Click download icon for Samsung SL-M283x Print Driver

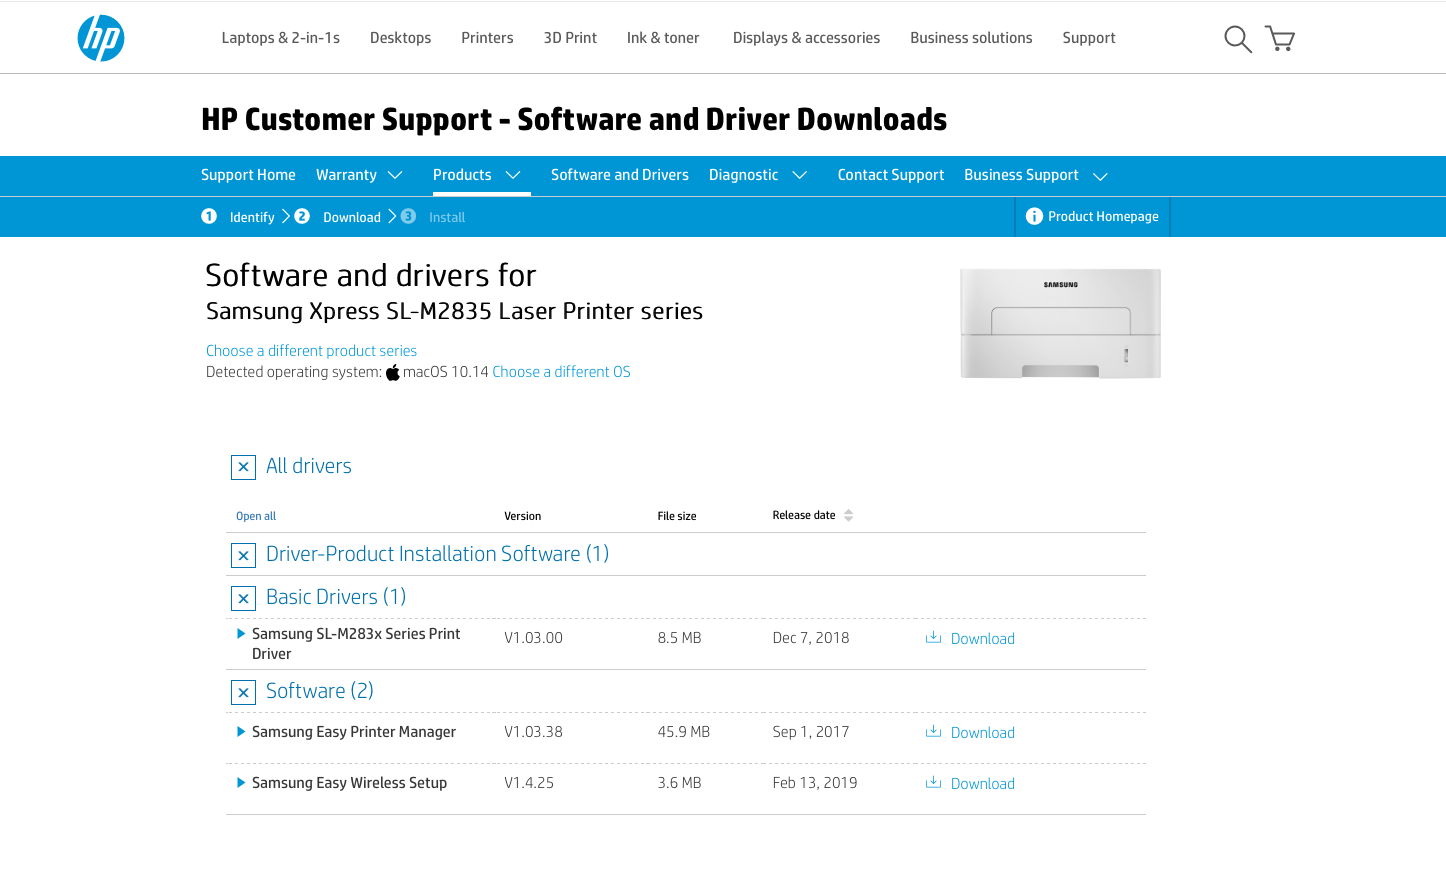click(x=933, y=638)
